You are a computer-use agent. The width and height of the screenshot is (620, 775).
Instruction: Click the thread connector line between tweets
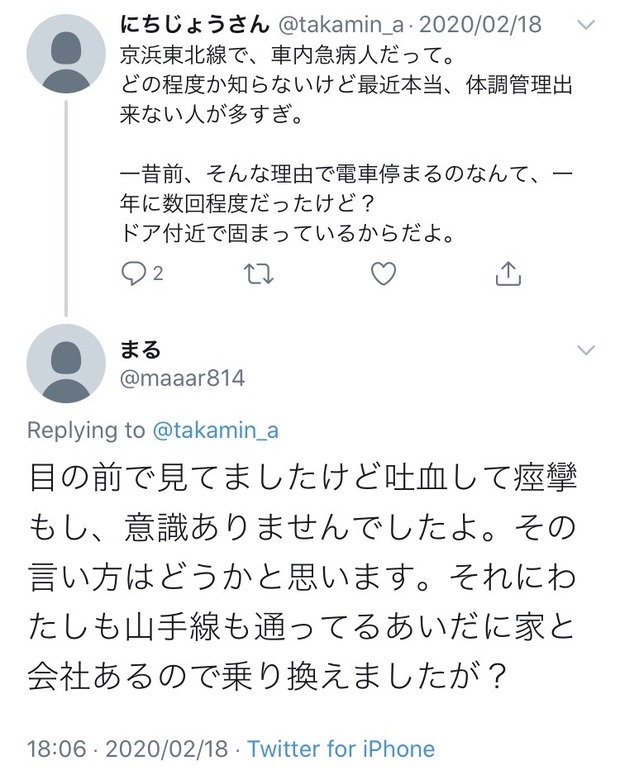coord(66,208)
